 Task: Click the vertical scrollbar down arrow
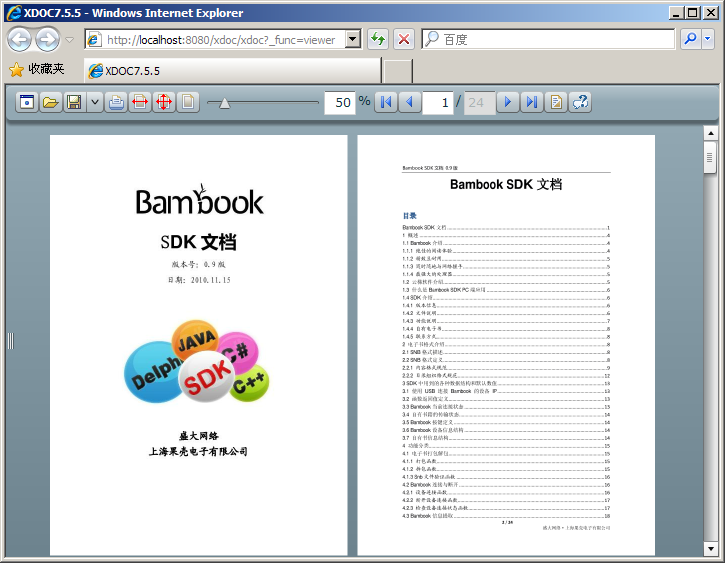tap(710, 548)
